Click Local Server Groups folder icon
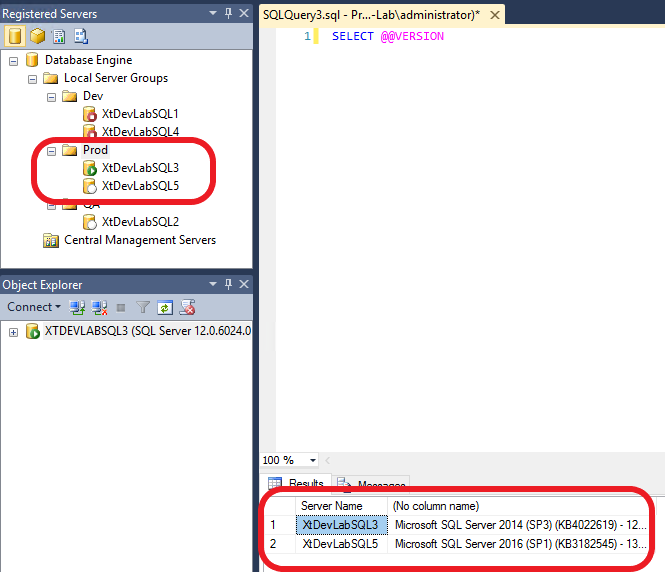Viewport: 665px width, 572px height. tap(51, 78)
